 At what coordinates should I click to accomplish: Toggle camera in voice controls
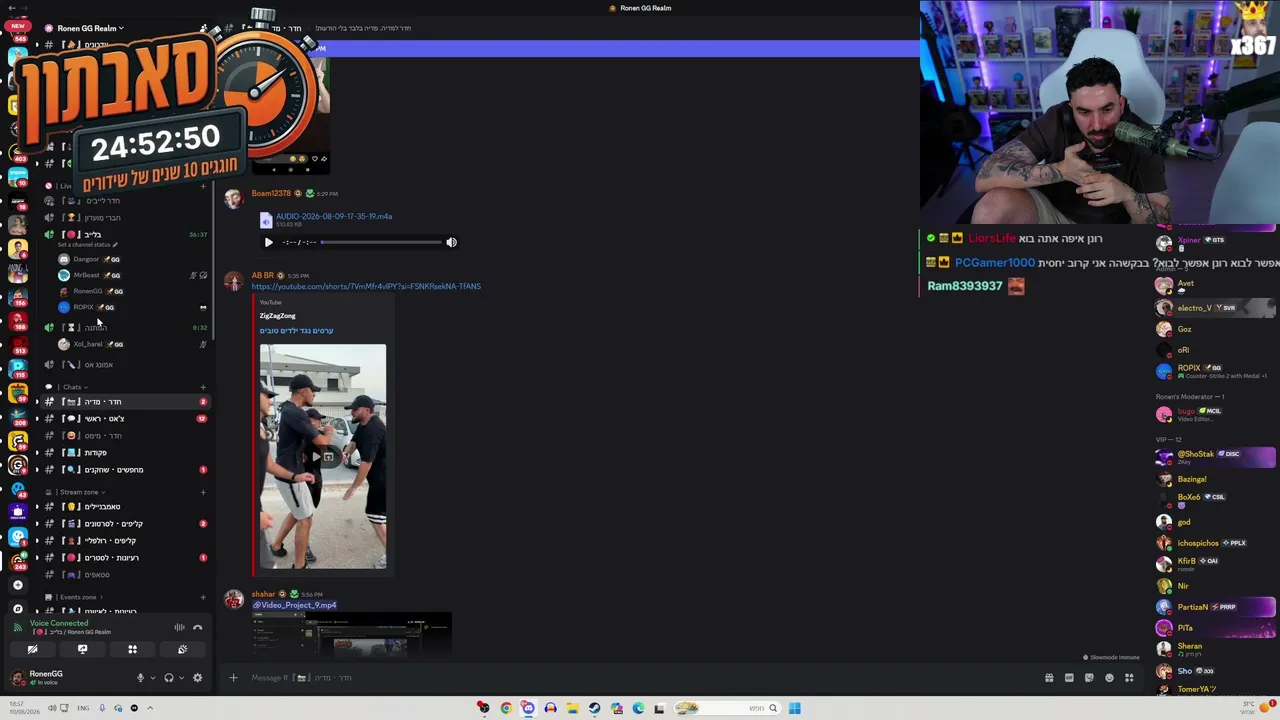coord(32,649)
